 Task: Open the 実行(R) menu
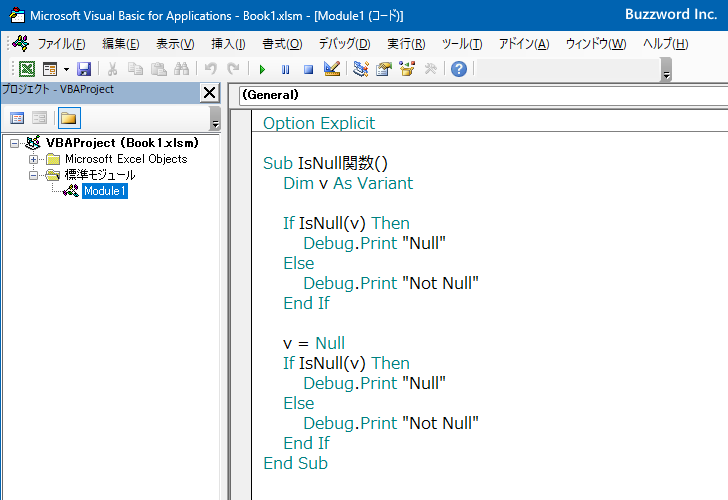pos(406,44)
